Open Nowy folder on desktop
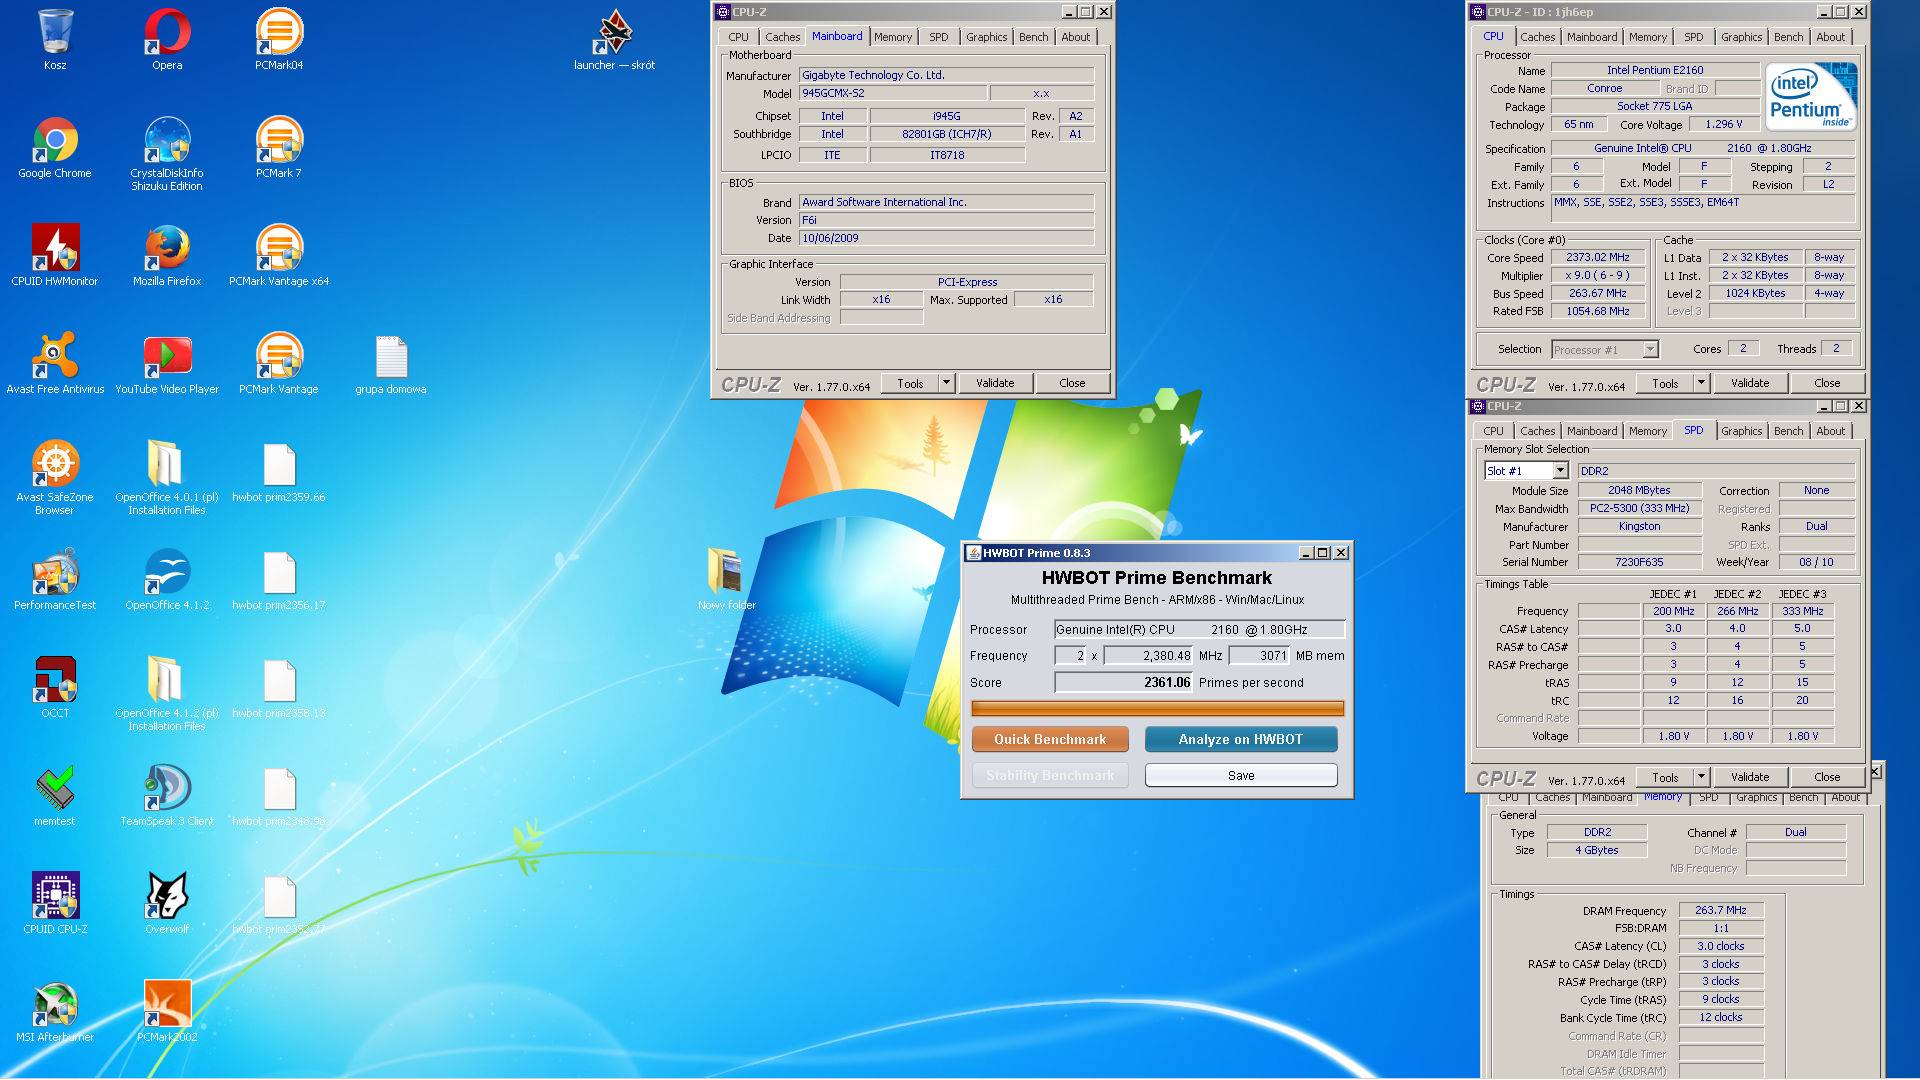1920x1080 pixels. click(727, 580)
